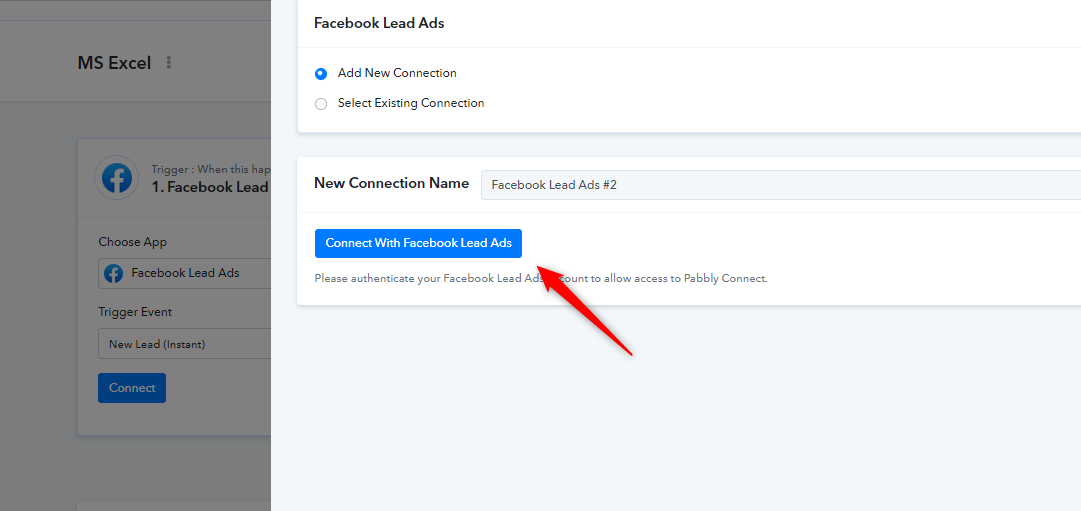Select the Add New Connection radio button
This screenshot has width=1081, height=511.
click(321, 74)
